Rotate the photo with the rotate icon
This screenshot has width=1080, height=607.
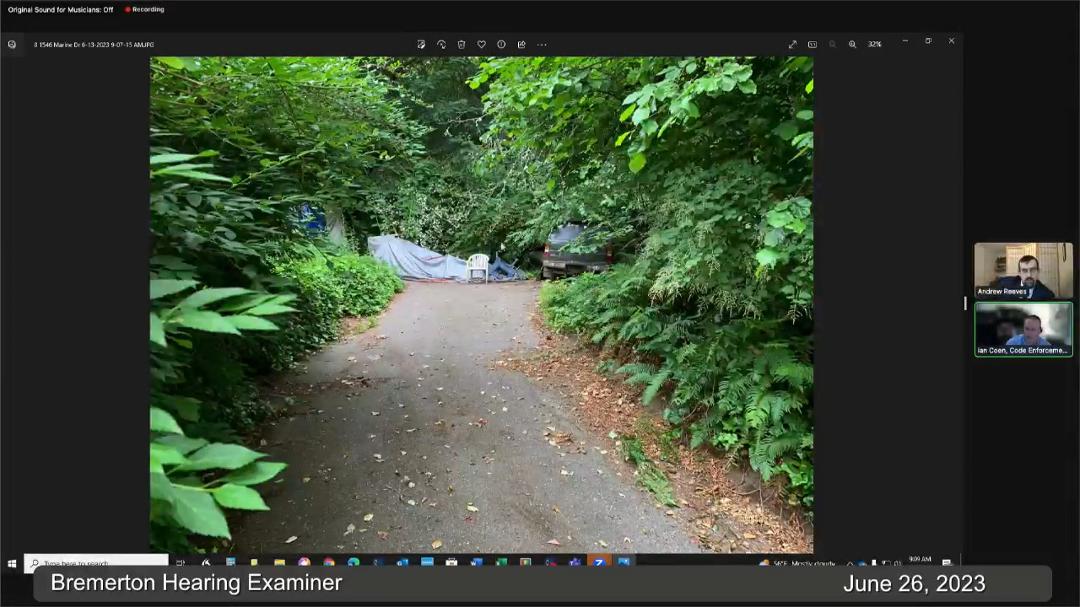coord(441,44)
